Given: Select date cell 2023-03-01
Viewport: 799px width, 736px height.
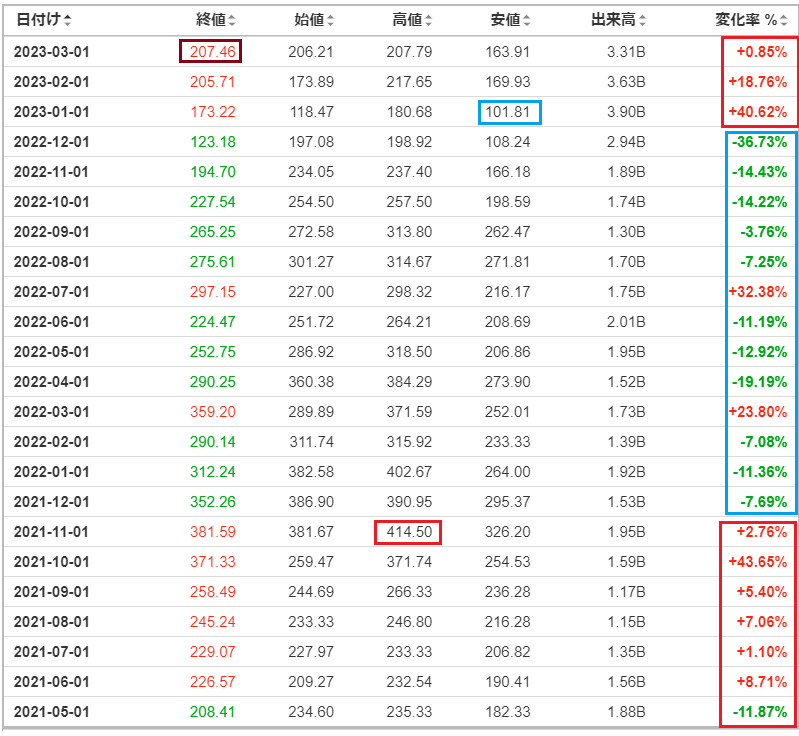Looking at the screenshot, I should (51, 51).
